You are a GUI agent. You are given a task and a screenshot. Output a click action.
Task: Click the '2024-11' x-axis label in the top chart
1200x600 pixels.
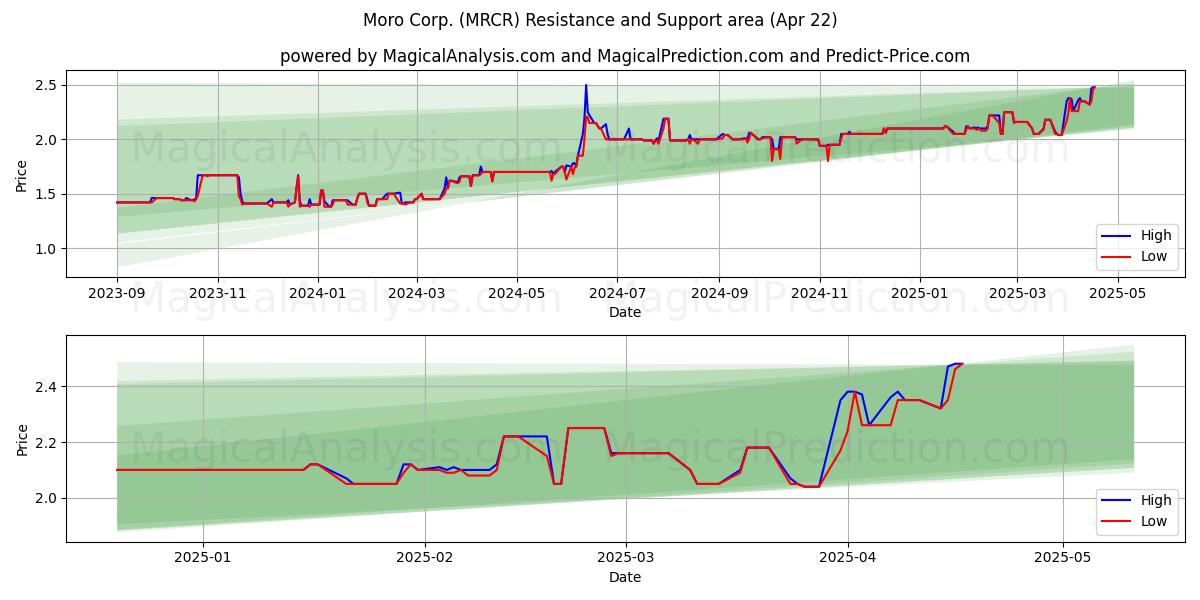[820, 294]
